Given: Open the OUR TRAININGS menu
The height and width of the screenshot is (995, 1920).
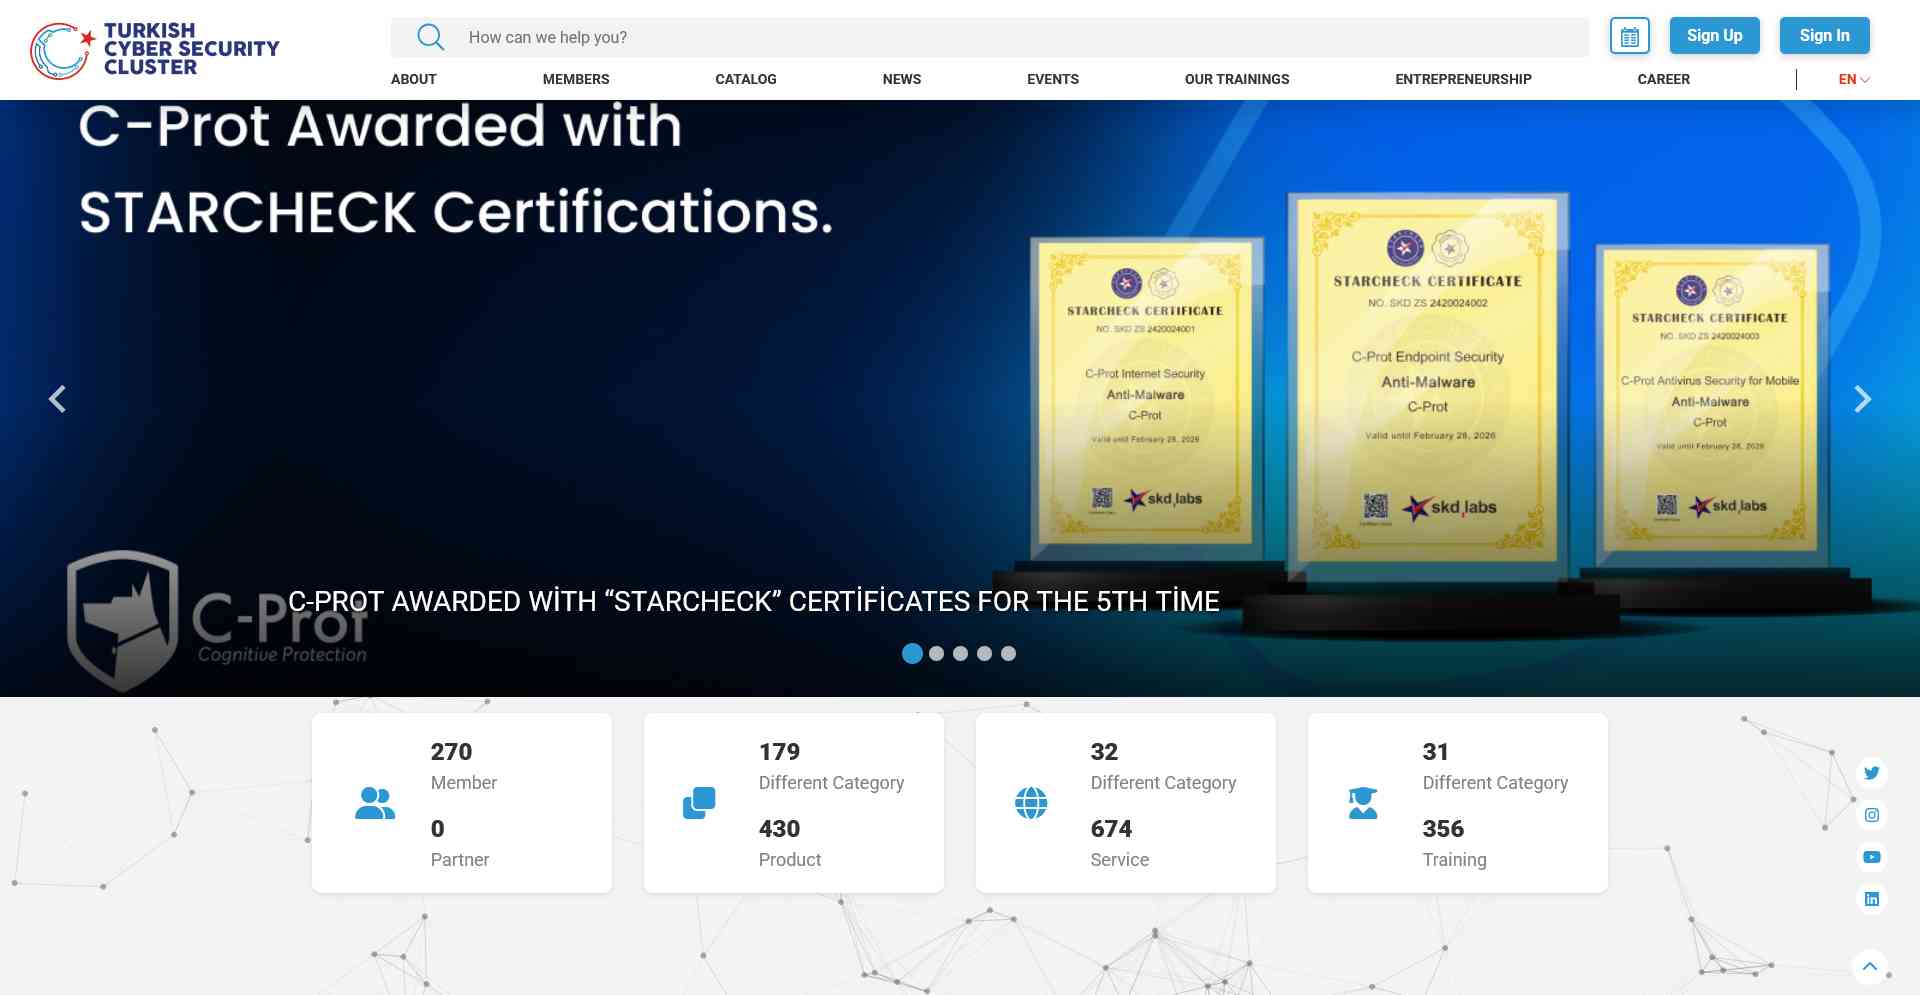Looking at the screenshot, I should pos(1236,79).
